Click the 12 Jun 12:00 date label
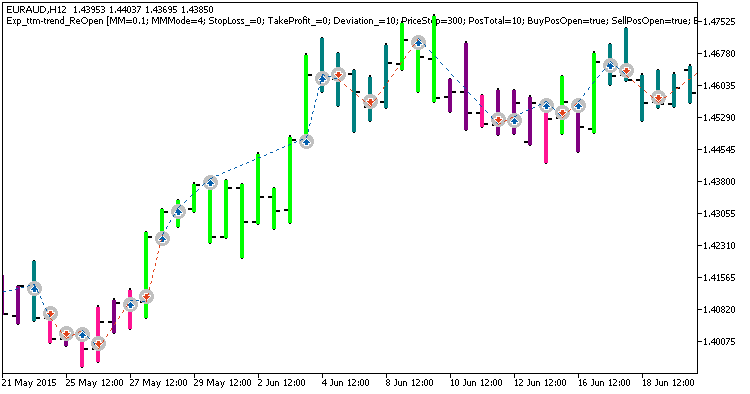Image resolution: width=750 pixels, height=394 pixels. (x=540, y=383)
